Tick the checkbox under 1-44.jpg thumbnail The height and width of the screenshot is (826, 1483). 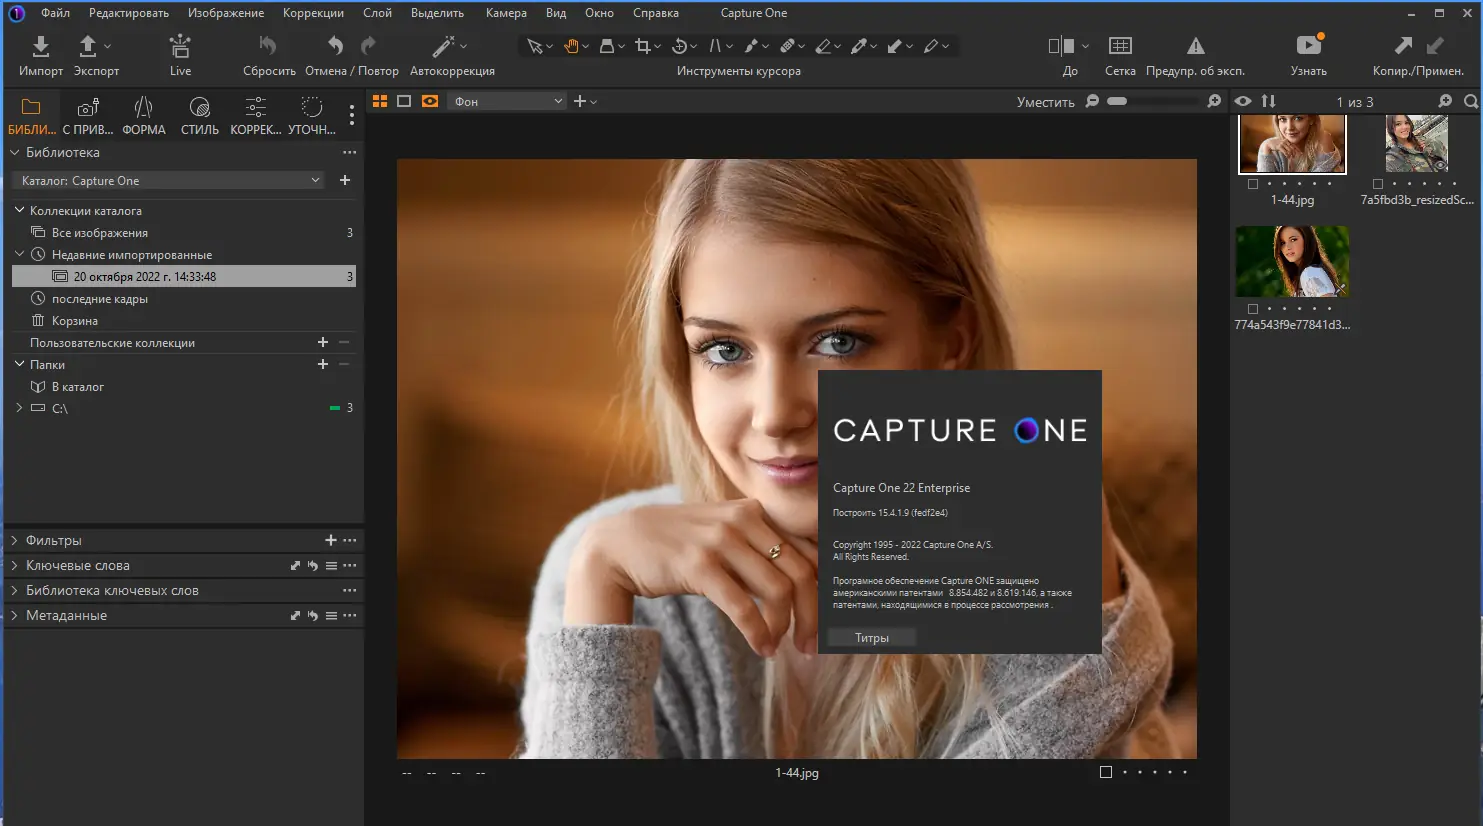click(x=1253, y=184)
